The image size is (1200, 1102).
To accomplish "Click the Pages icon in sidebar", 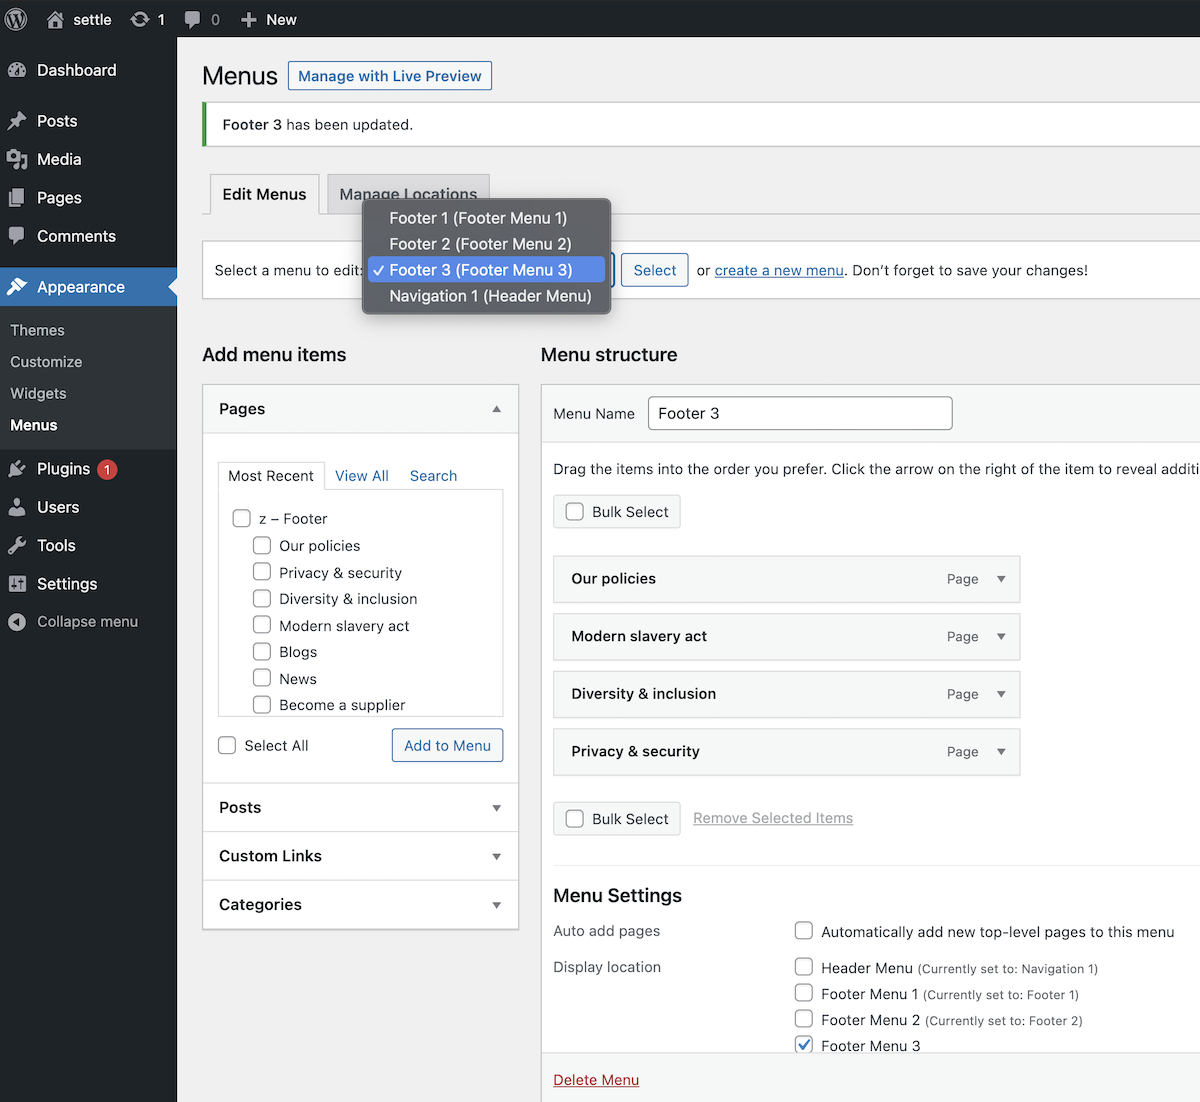I will [x=17, y=198].
